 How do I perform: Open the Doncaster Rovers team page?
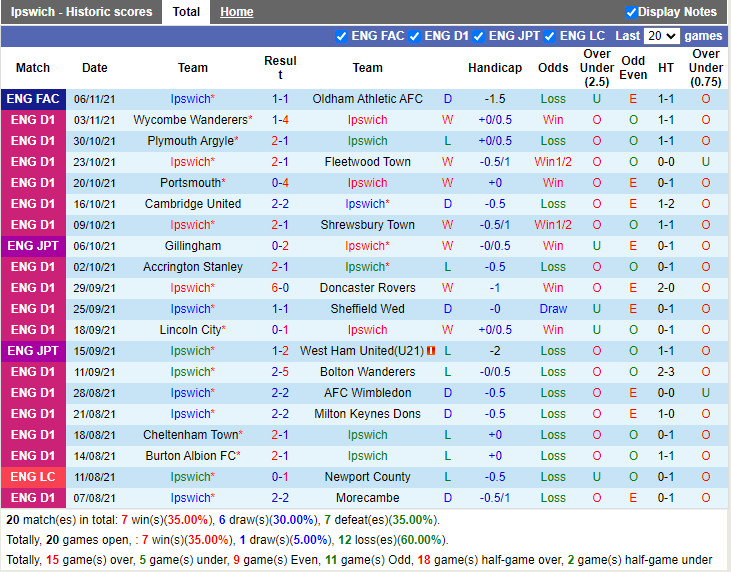367,288
